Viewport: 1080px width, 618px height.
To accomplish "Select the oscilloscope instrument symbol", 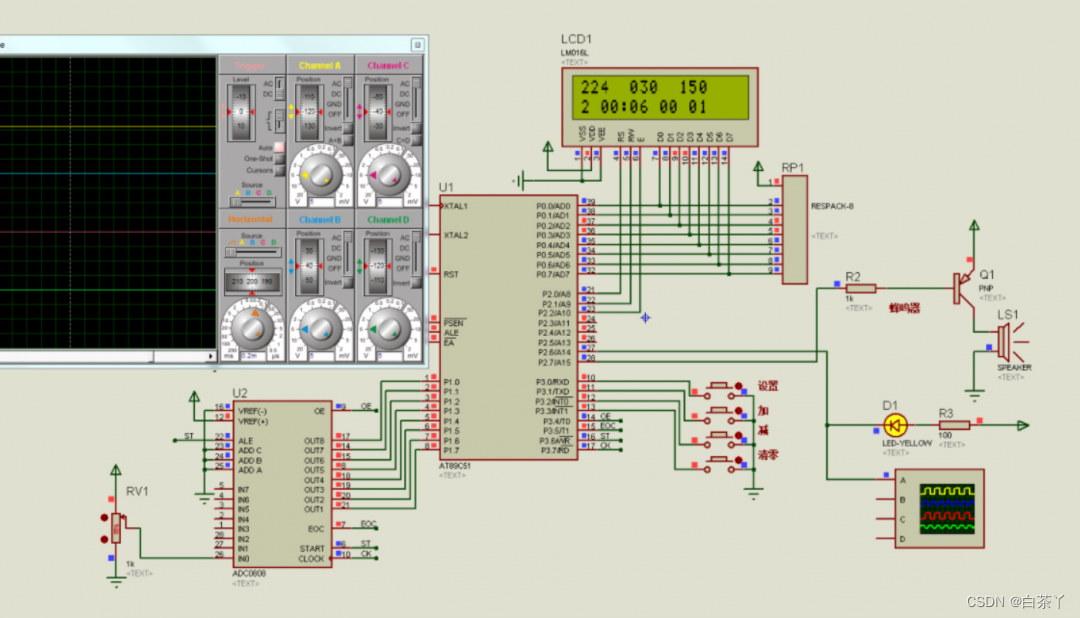I will 934,508.
